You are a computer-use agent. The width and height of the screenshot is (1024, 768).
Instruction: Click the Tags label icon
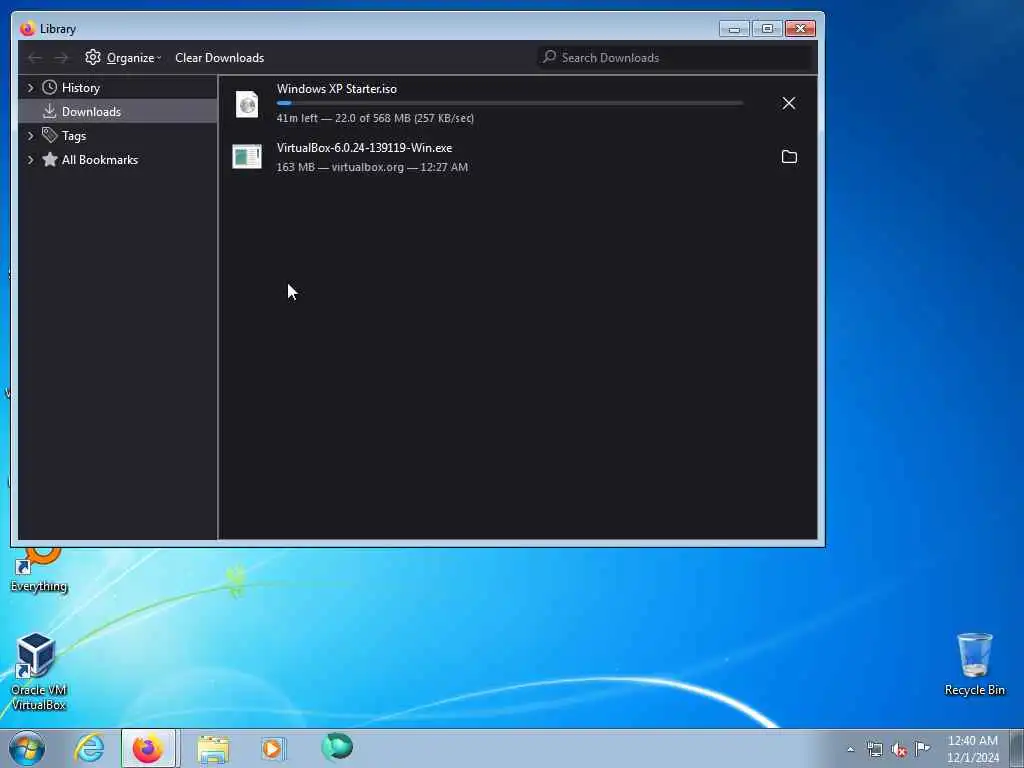tap(50, 135)
